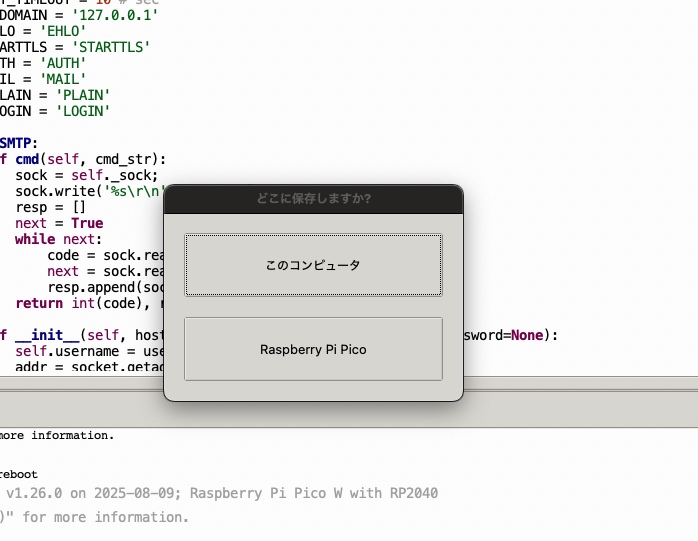The image size is (698, 541).
Task: Click the 'PLAIN' string constant
Action: coord(83,95)
